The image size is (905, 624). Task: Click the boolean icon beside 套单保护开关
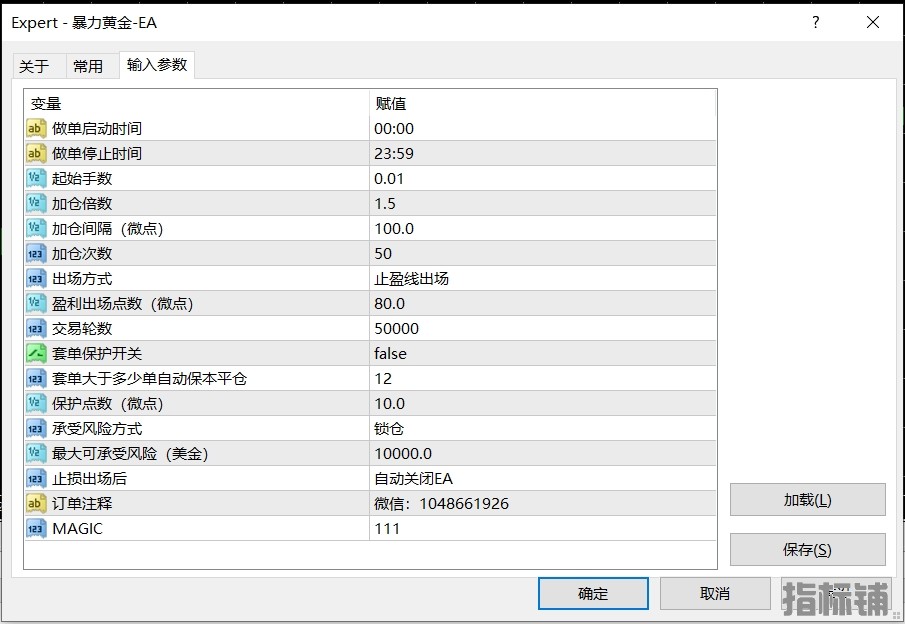(36, 353)
